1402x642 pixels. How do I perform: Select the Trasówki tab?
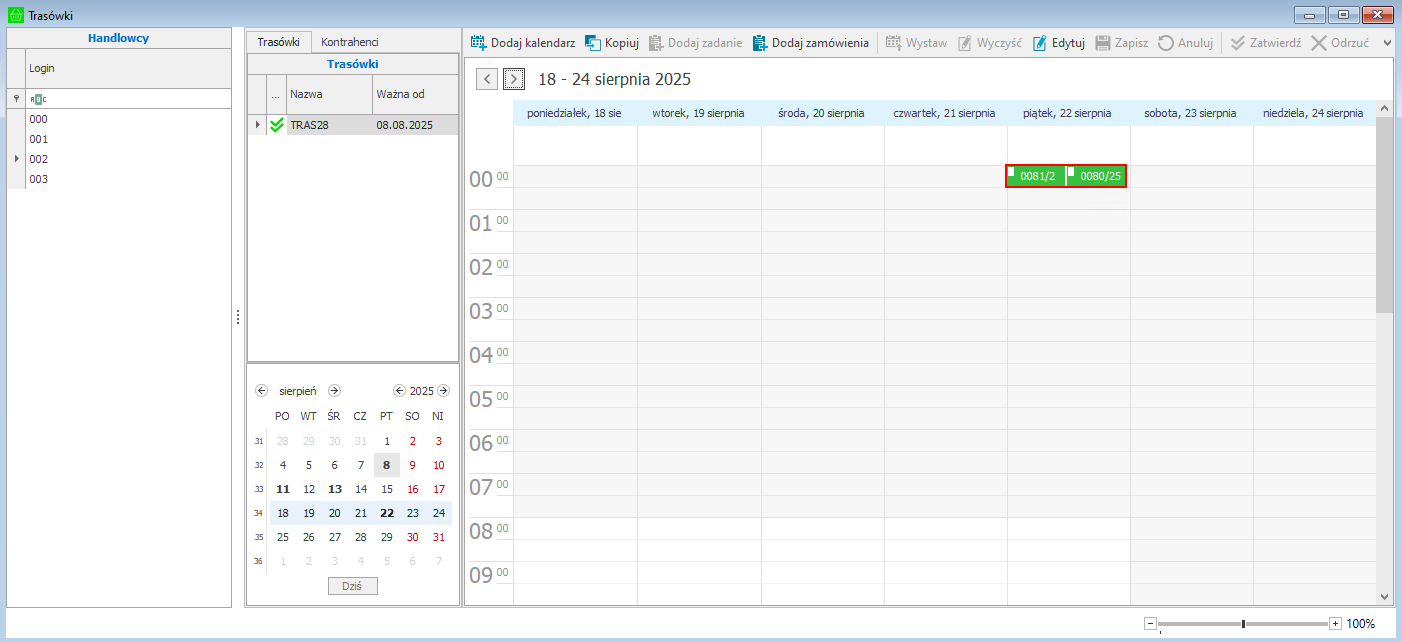point(279,42)
